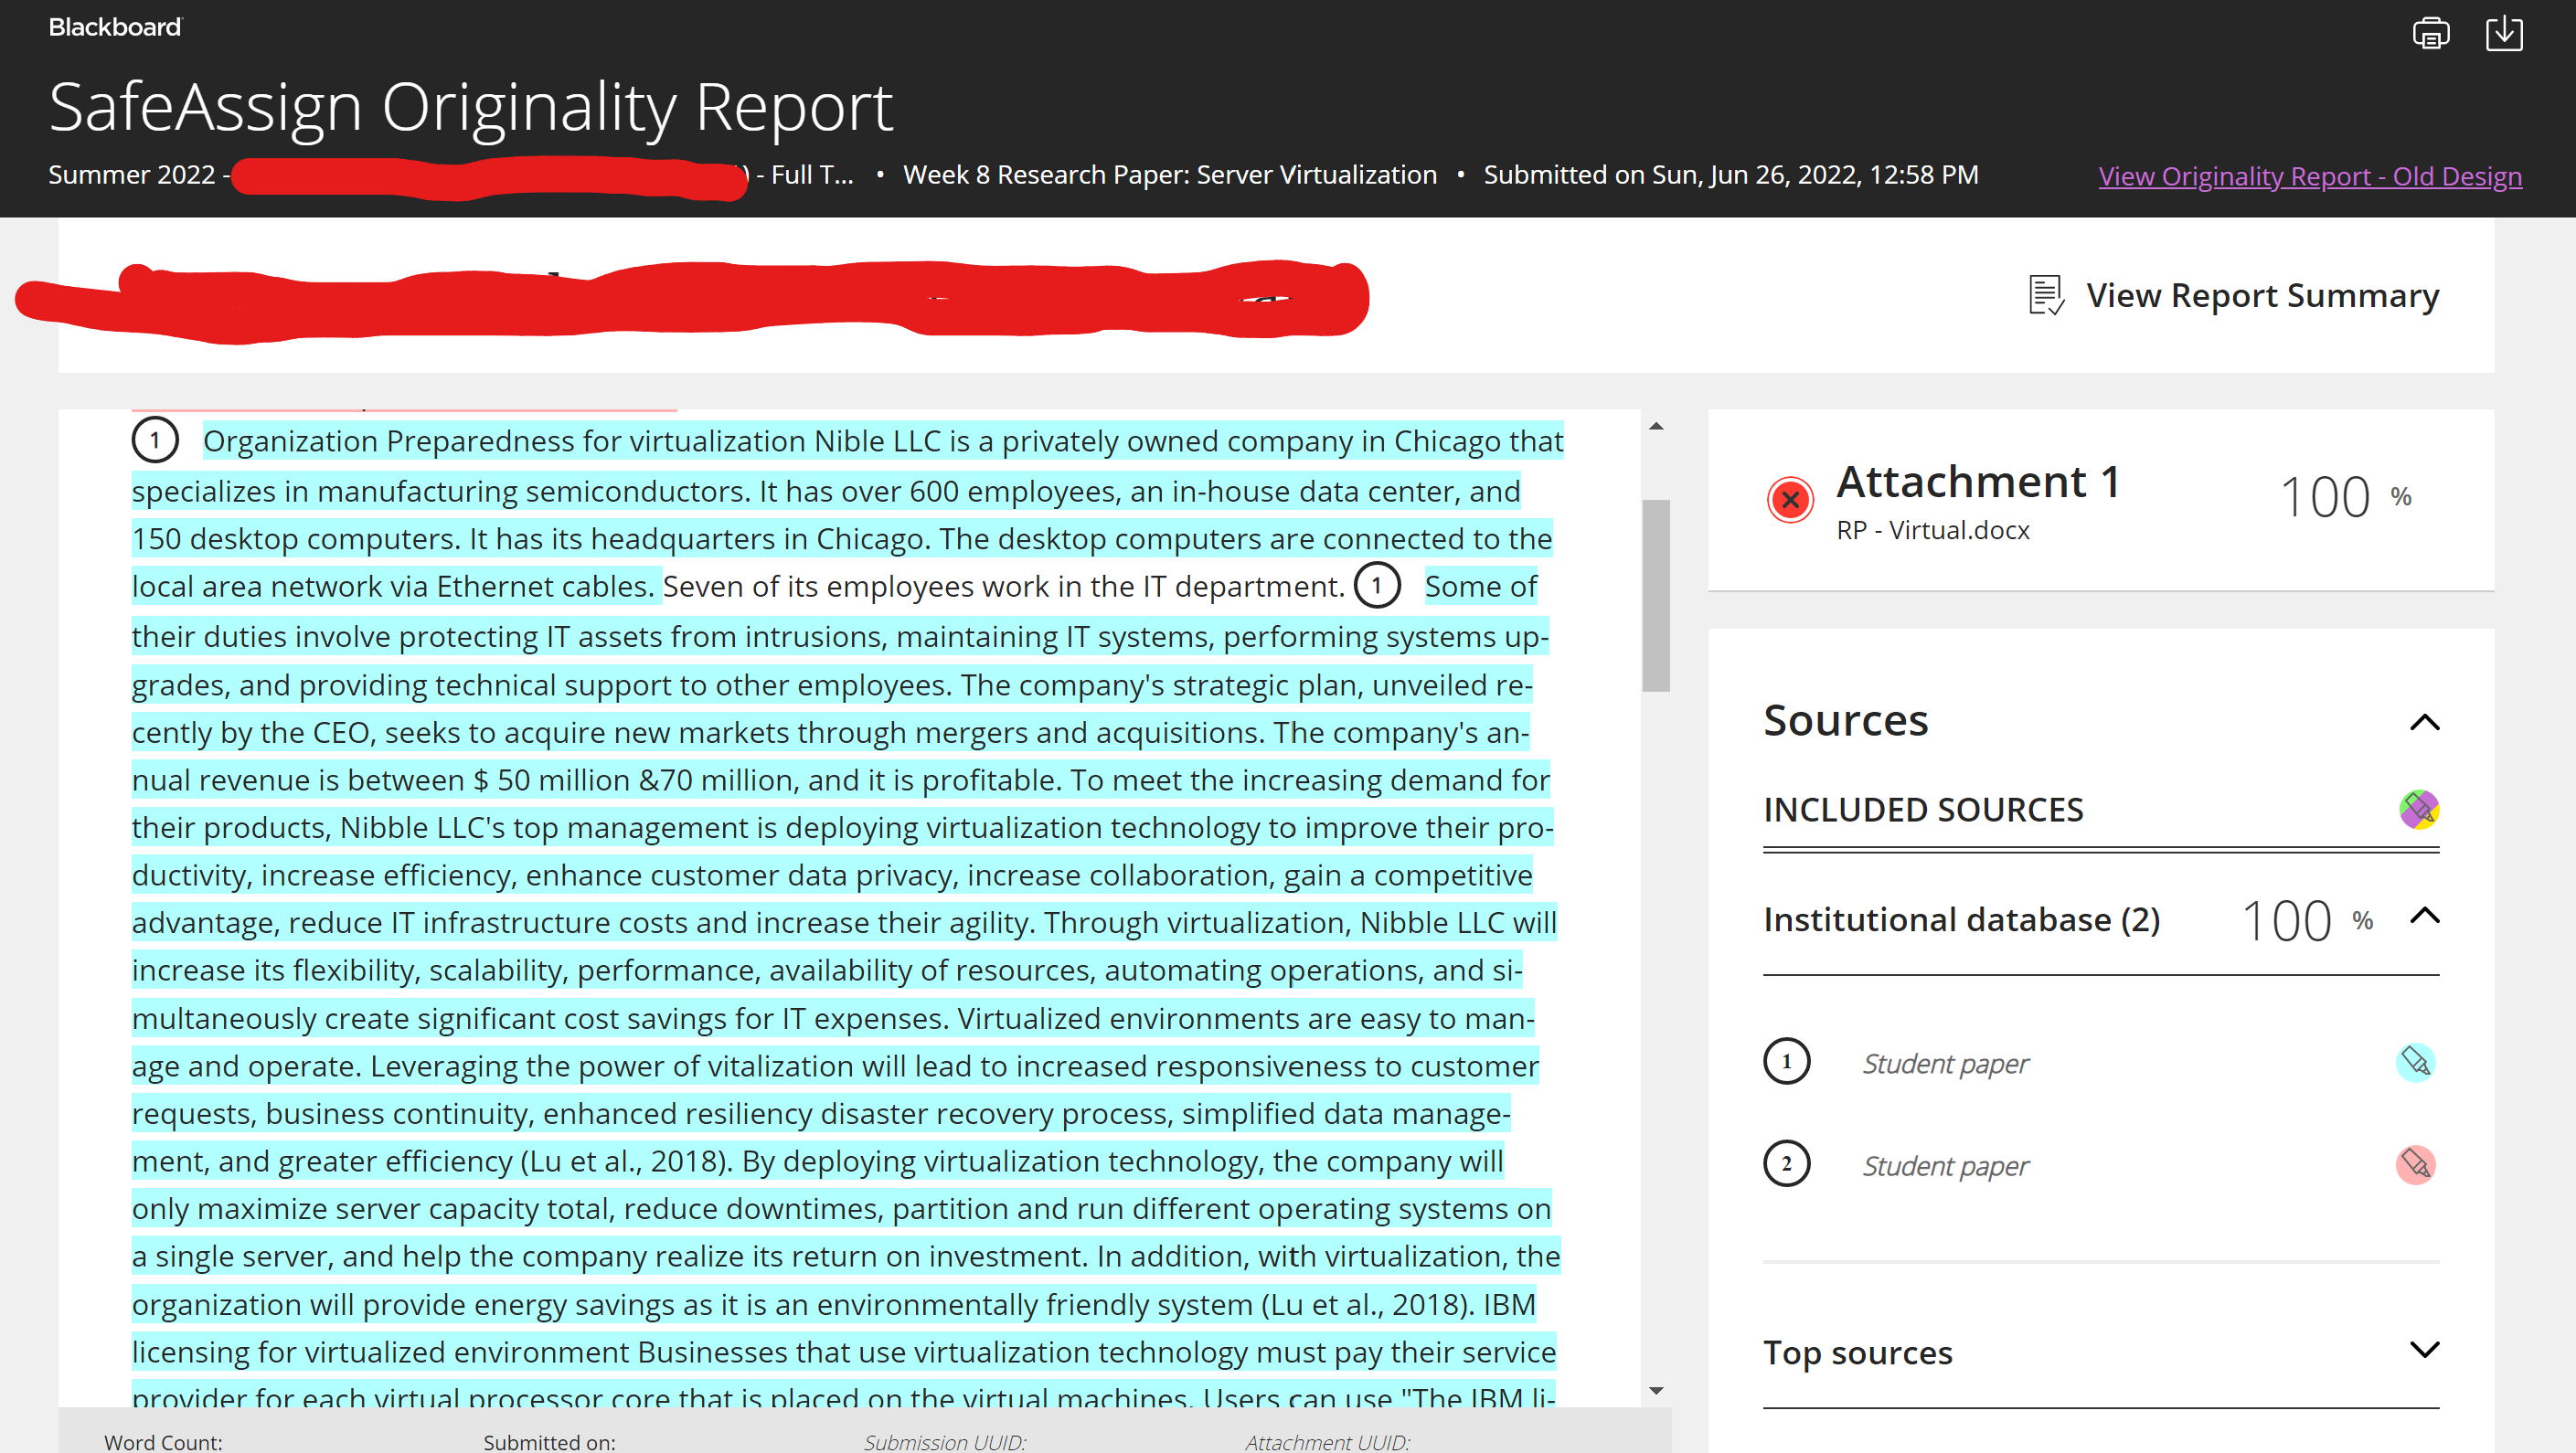Click source marker 1 before 'Organization Preparedness'
Image resolution: width=2576 pixels, height=1453 pixels.
[x=155, y=440]
